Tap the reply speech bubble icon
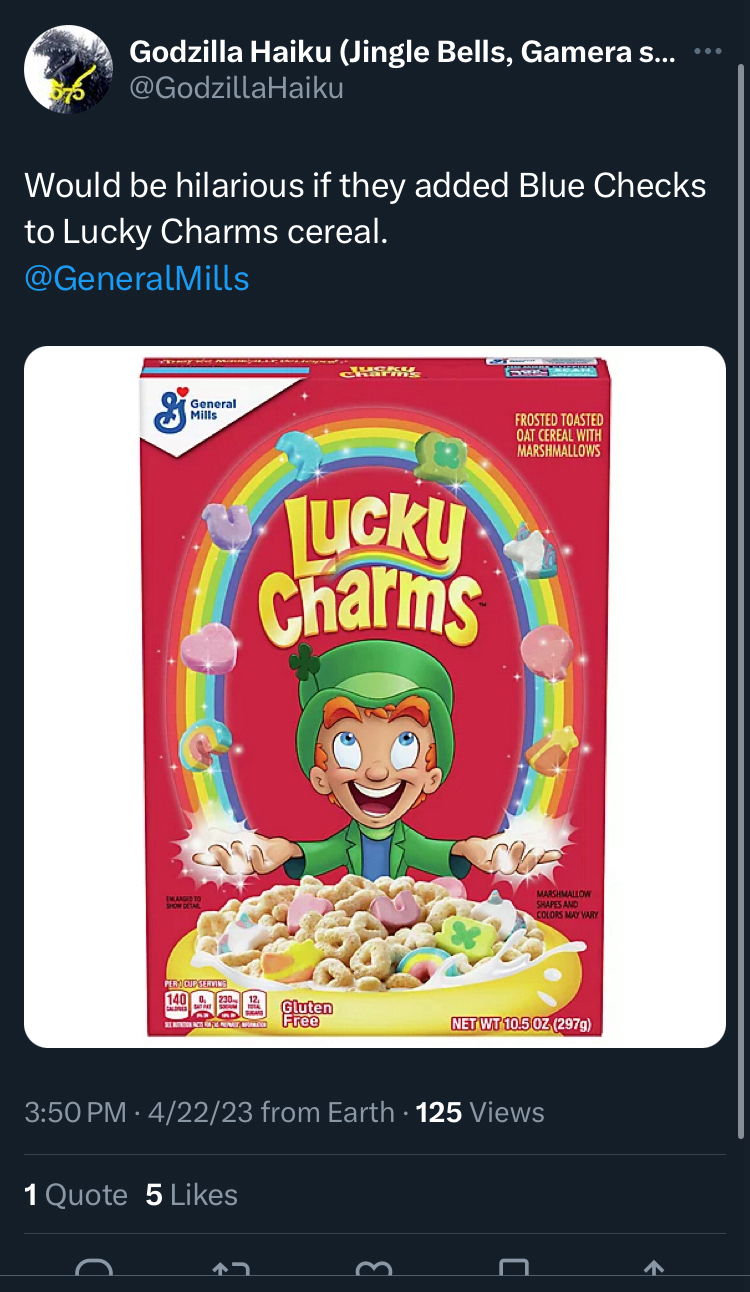Screen dimensions: 750x1292 [x=95, y=1271]
